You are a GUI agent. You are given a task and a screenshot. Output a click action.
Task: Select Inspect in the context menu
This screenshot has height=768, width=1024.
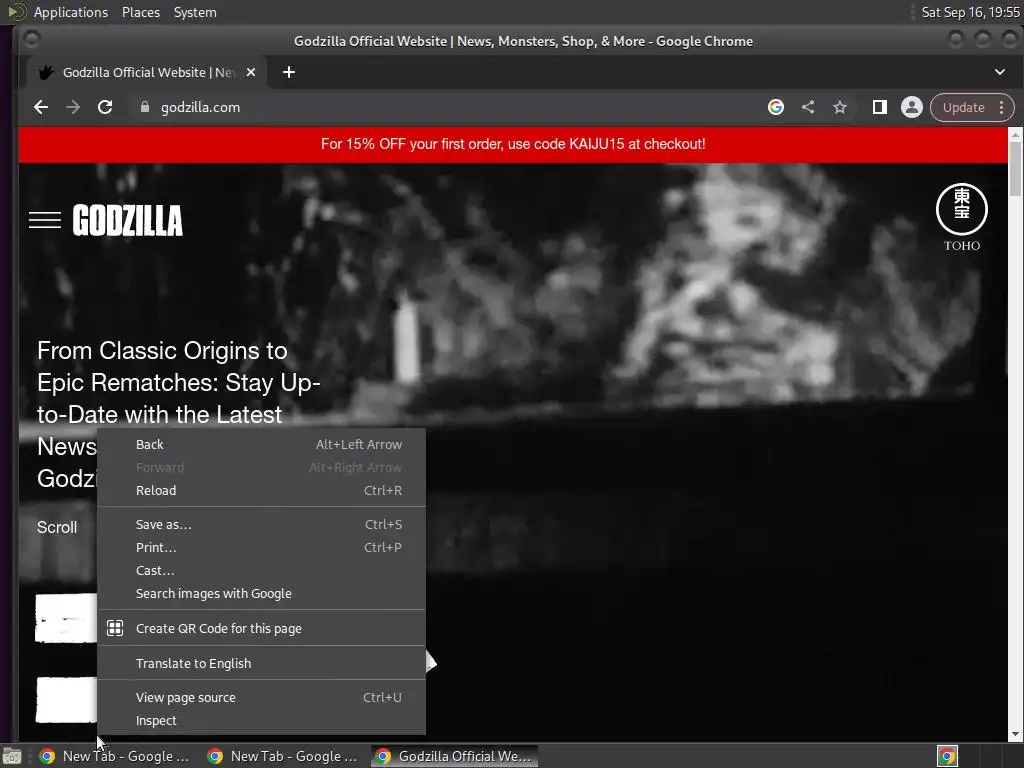click(261, 720)
